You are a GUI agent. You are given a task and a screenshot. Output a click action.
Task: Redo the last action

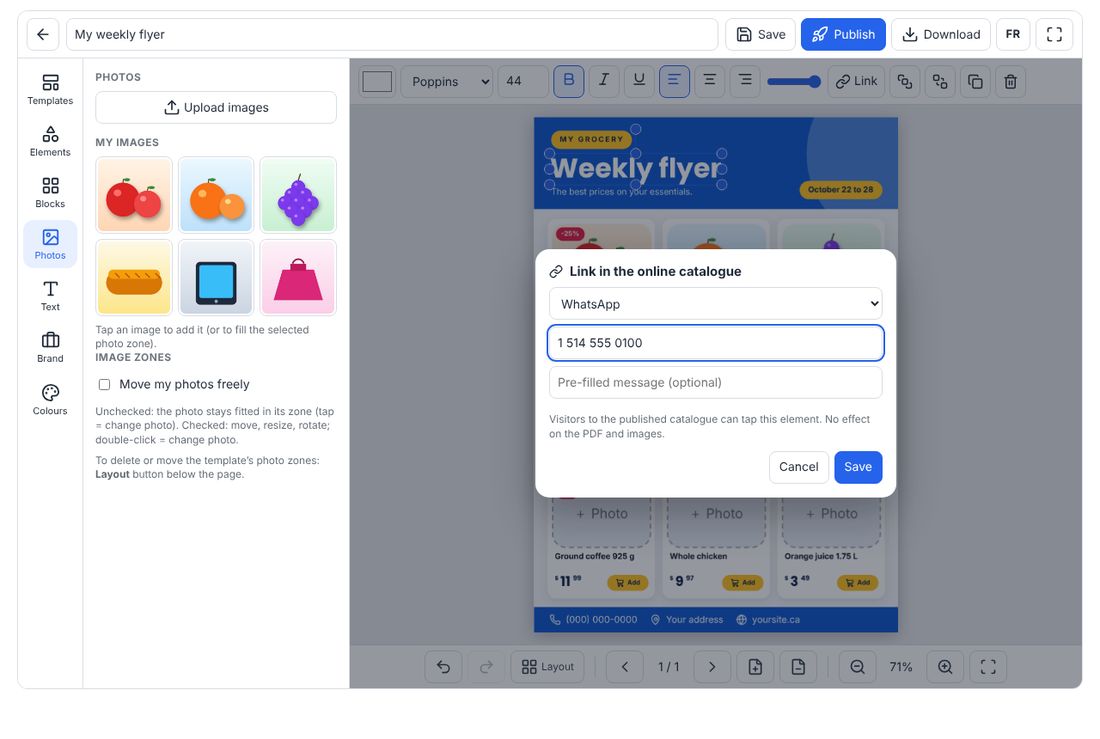pos(486,667)
